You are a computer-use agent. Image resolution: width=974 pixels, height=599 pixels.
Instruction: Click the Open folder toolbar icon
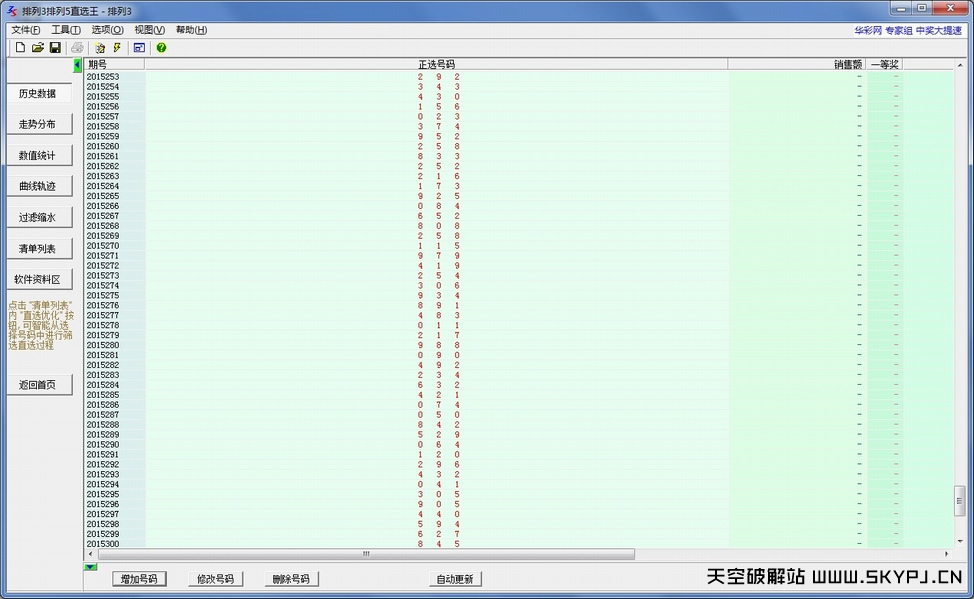coord(38,48)
